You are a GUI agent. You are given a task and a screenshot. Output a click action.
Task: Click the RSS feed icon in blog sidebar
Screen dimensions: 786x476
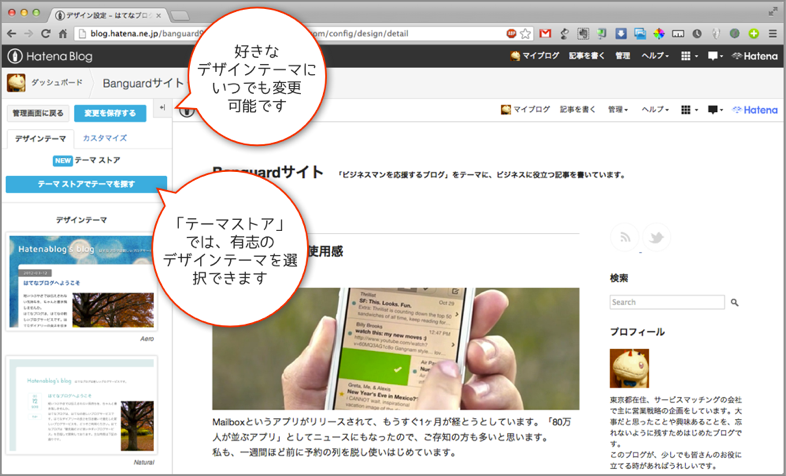coord(625,237)
